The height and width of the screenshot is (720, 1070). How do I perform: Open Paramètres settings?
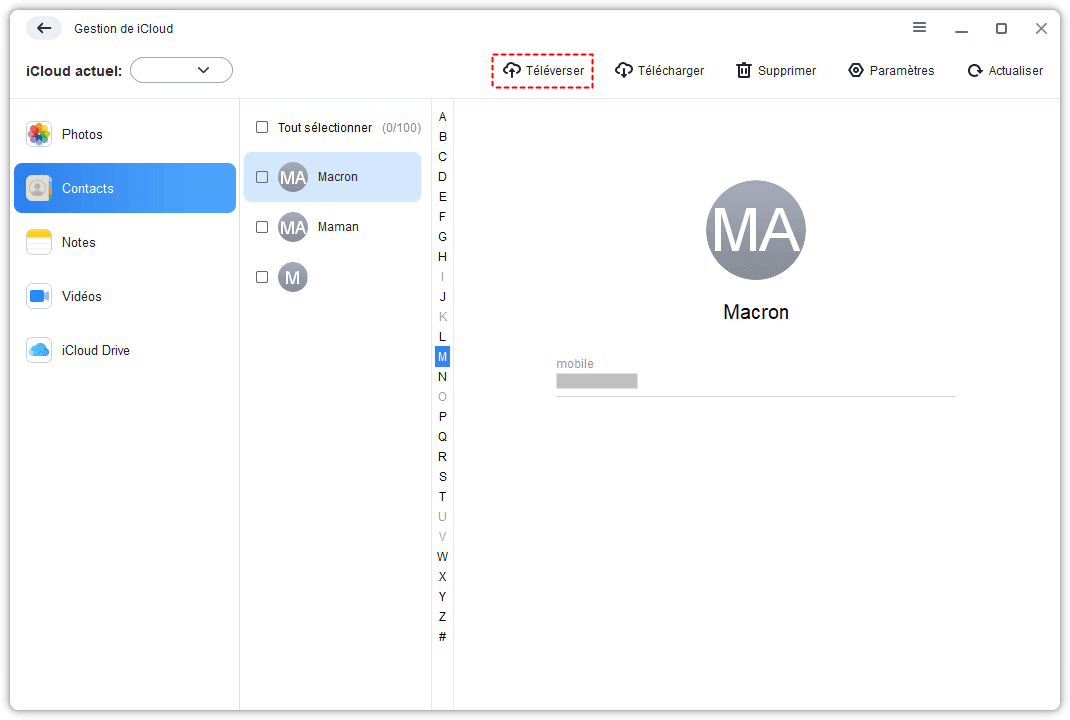(891, 70)
